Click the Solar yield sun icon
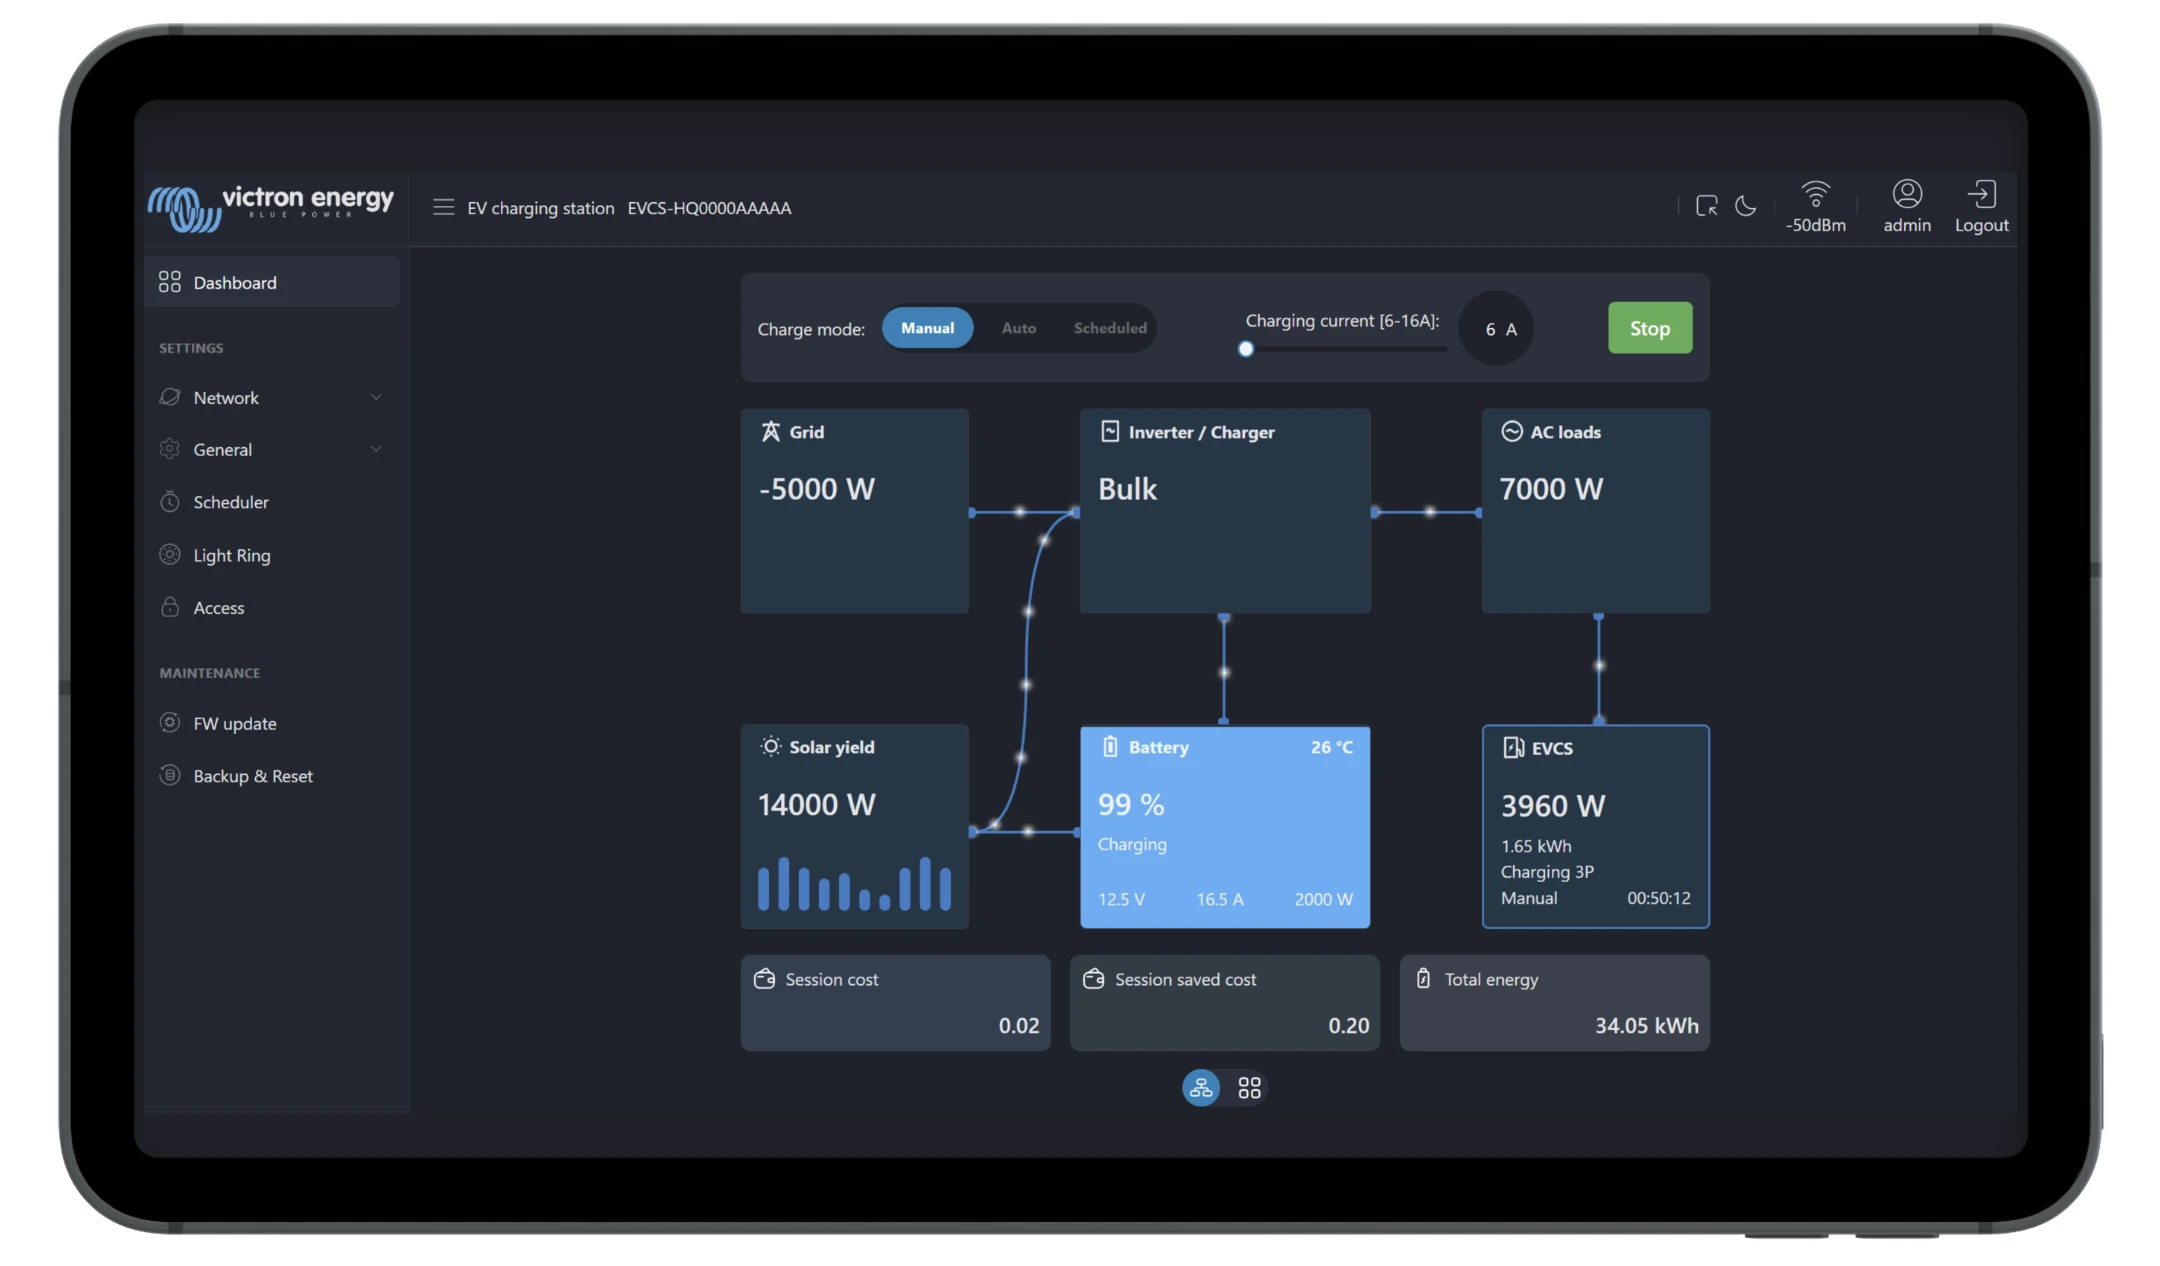This screenshot has width=2160, height=1266. tap(768, 746)
